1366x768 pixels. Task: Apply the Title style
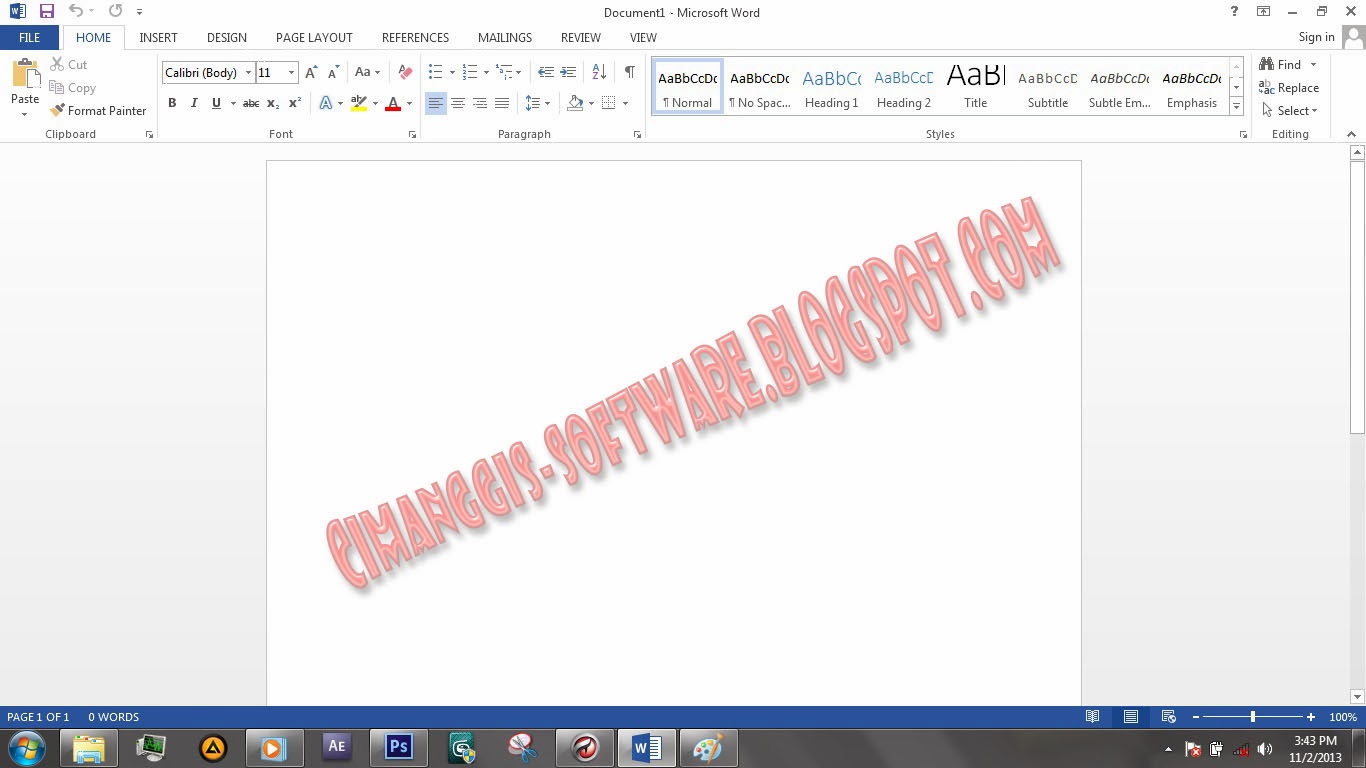pyautogui.click(x=975, y=87)
